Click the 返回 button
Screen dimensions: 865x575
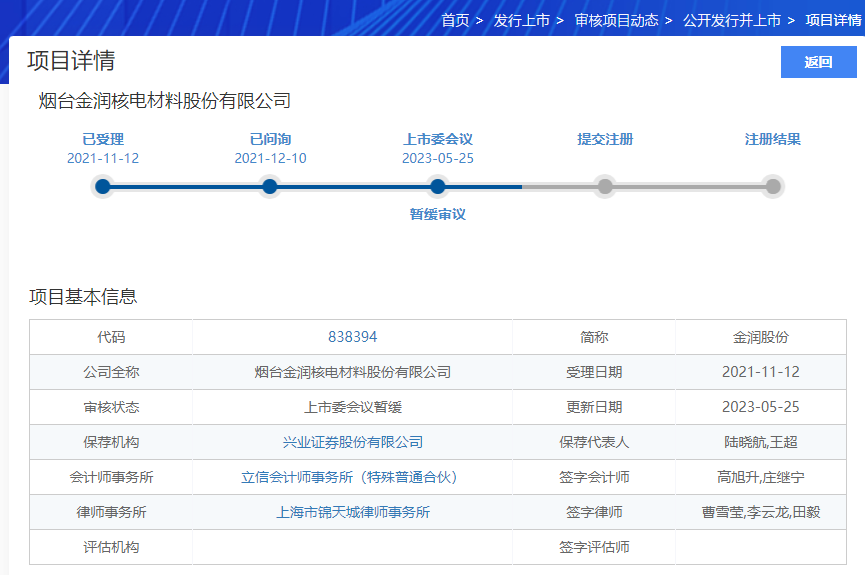(x=818, y=62)
